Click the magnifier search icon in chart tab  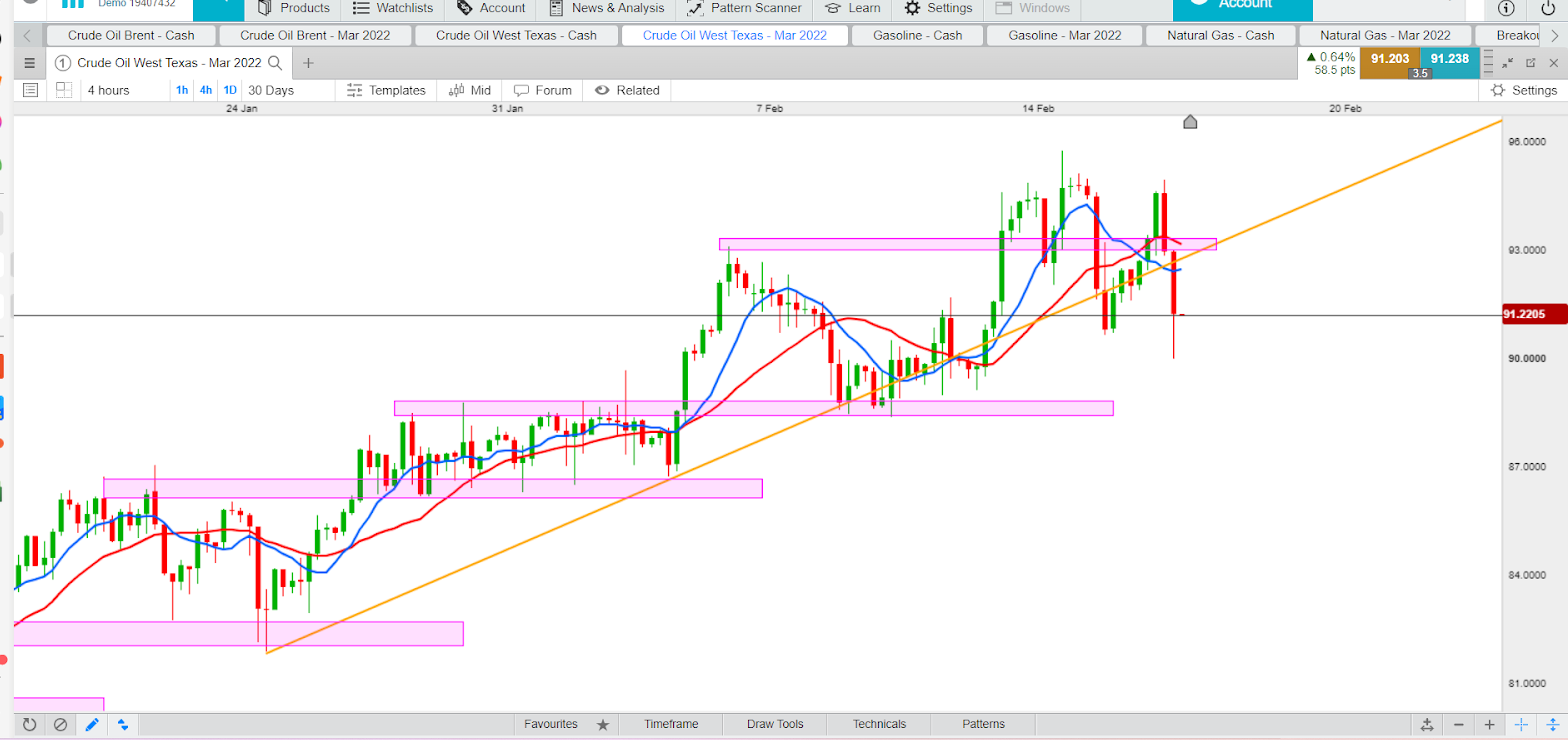(x=274, y=63)
